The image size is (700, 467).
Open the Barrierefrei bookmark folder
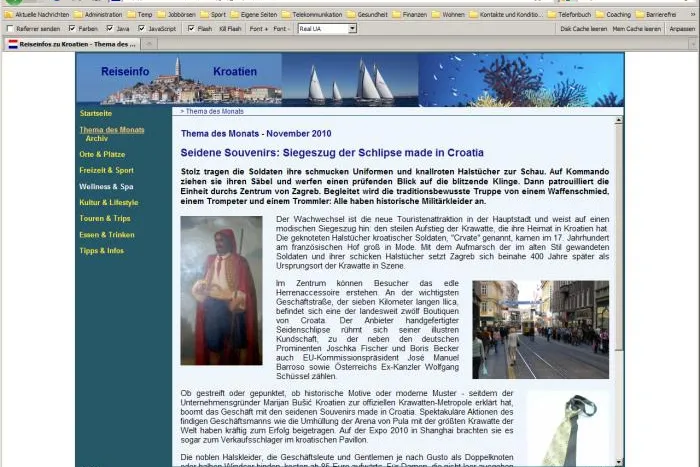pyautogui.click(x=656, y=14)
